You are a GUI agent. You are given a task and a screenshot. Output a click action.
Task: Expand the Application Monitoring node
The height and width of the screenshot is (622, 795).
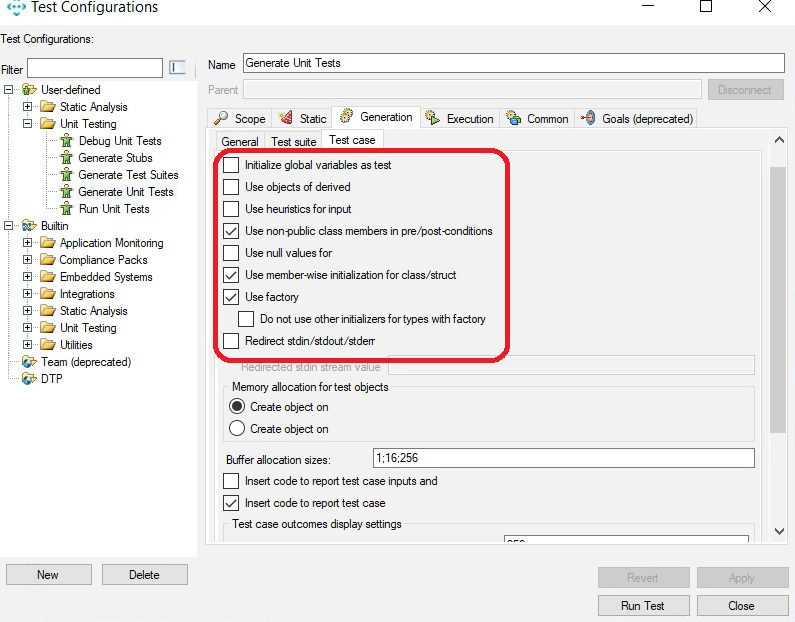[27, 243]
